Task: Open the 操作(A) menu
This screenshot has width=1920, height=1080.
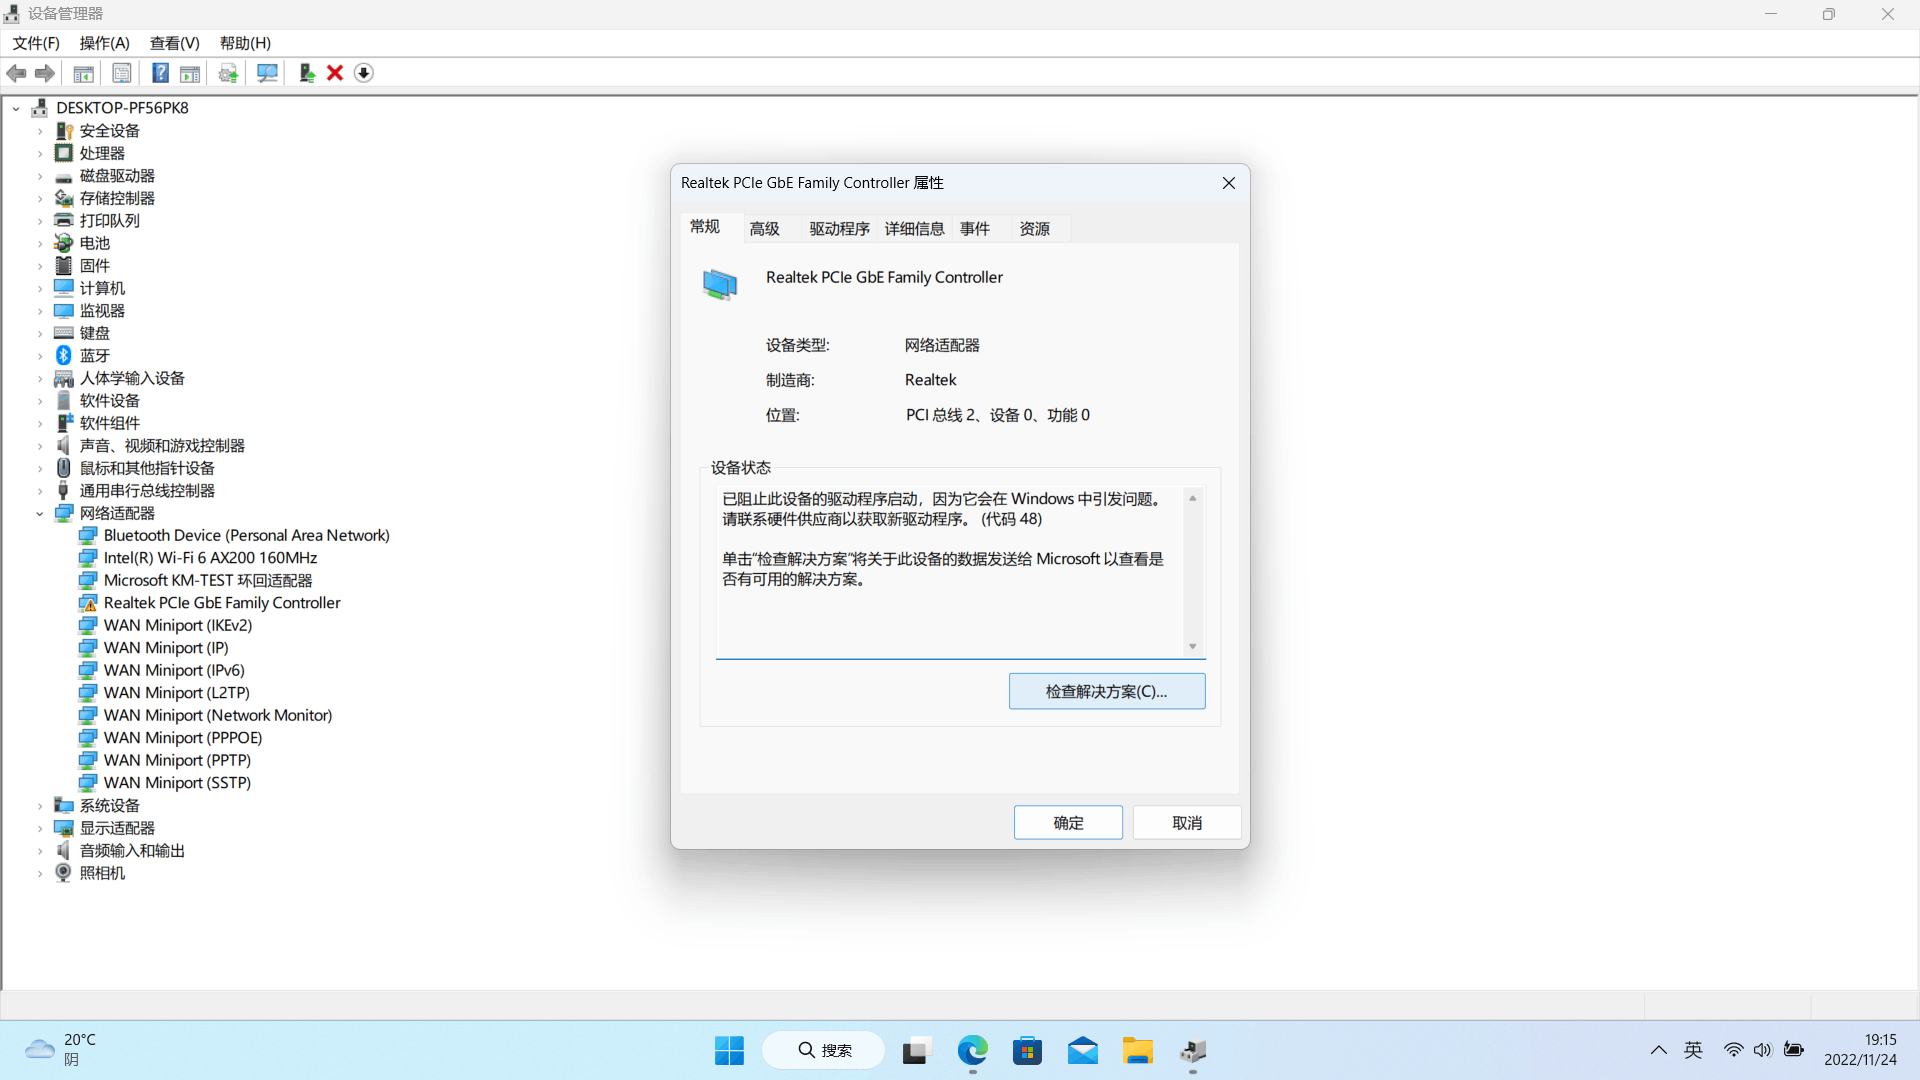Action: click(104, 43)
